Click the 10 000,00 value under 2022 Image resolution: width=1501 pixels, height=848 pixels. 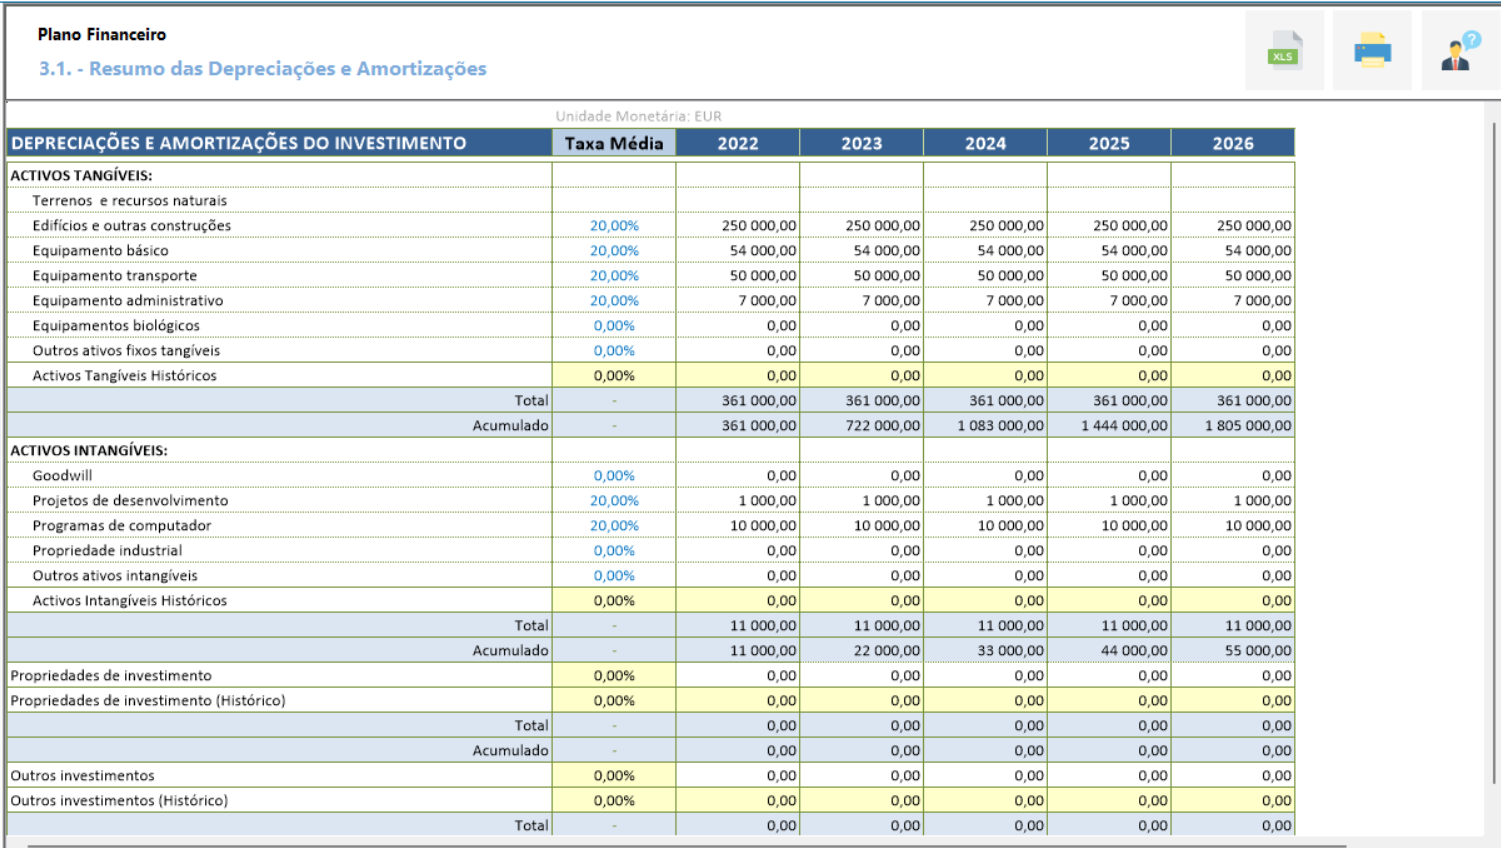coord(763,526)
